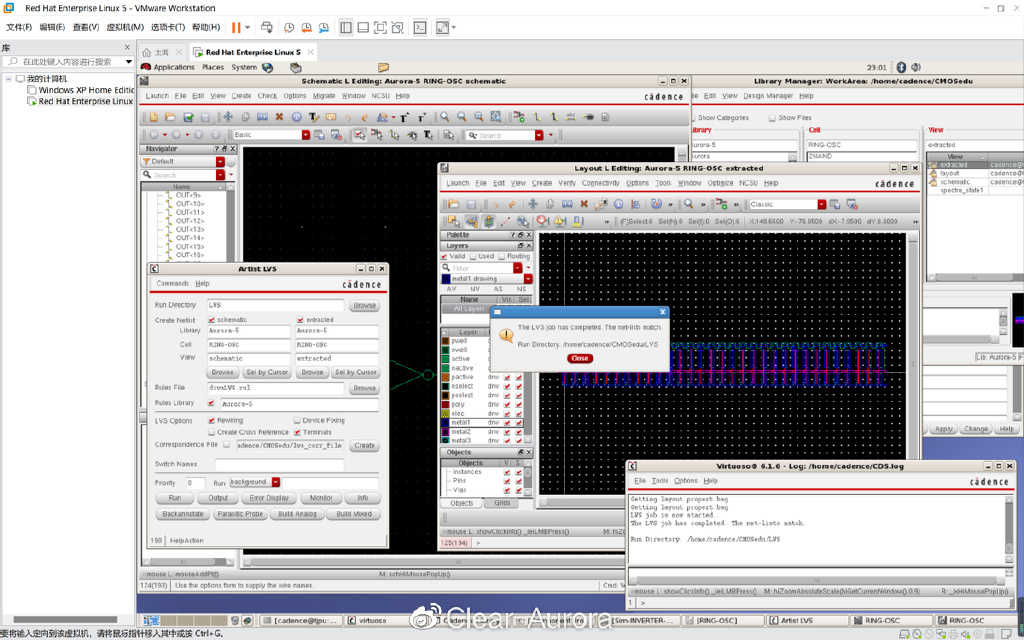Screen dimensions: 1024x640
Task: Enable the Create Cross Reference checkbox
Action: point(212,432)
